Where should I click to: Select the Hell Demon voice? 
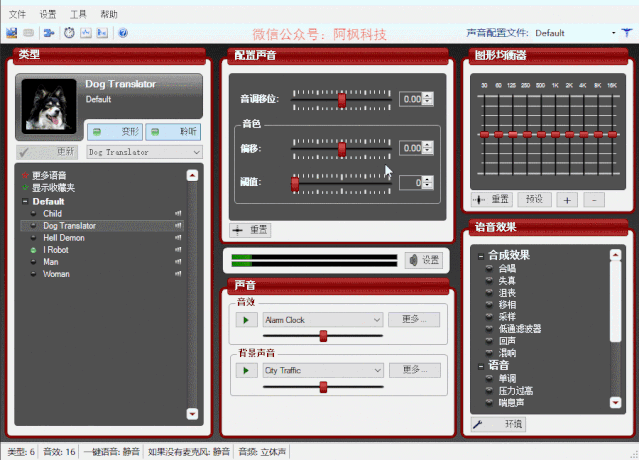coord(64,238)
